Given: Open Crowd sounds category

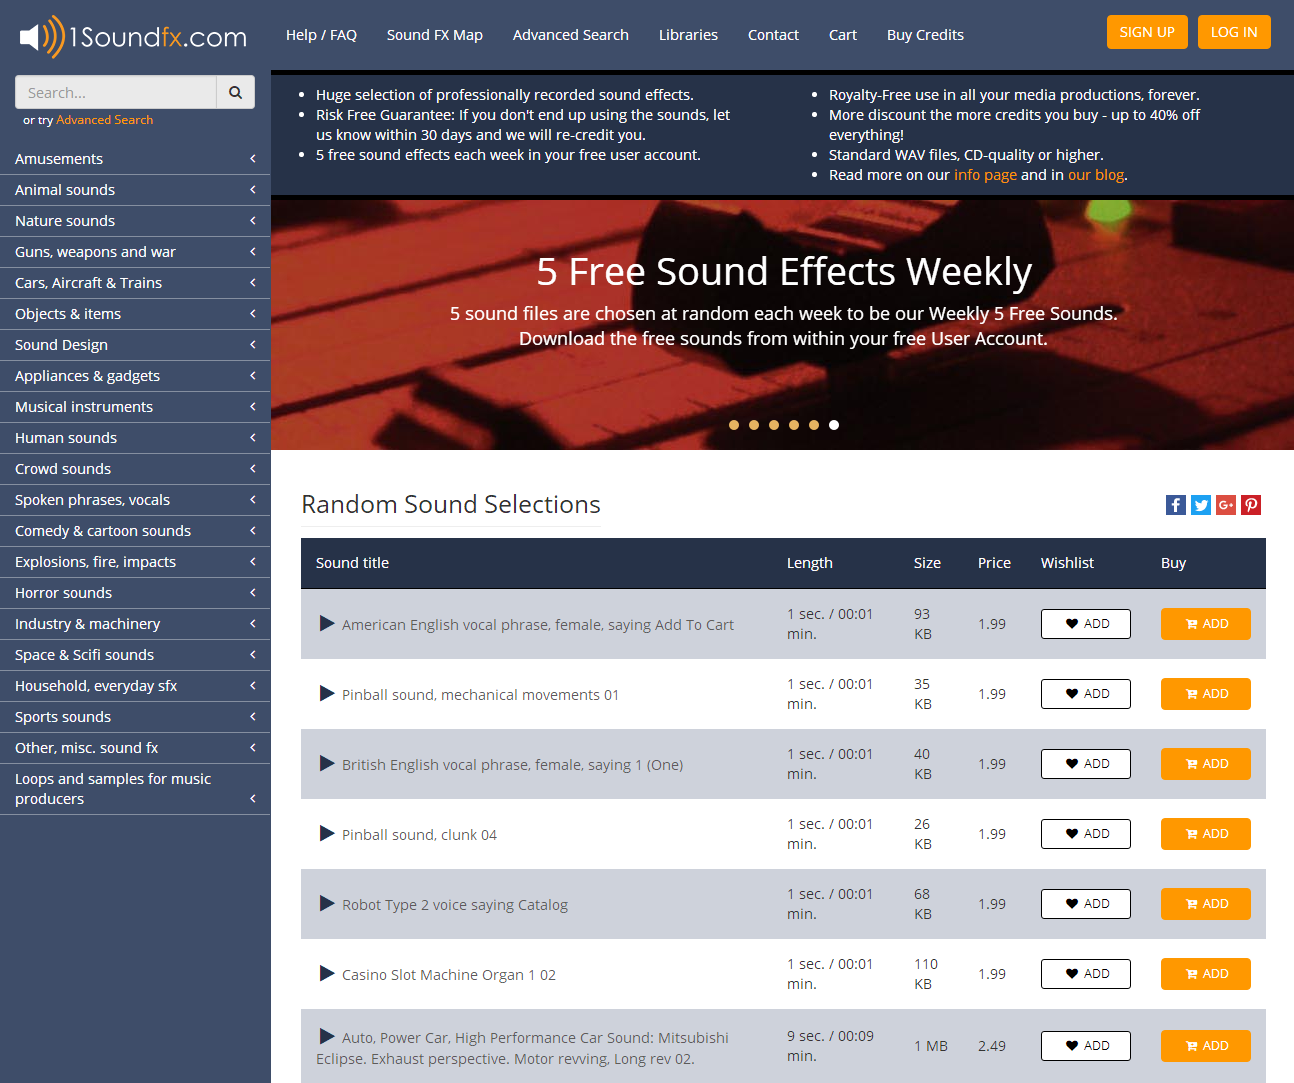Looking at the screenshot, I should [x=135, y=469].
